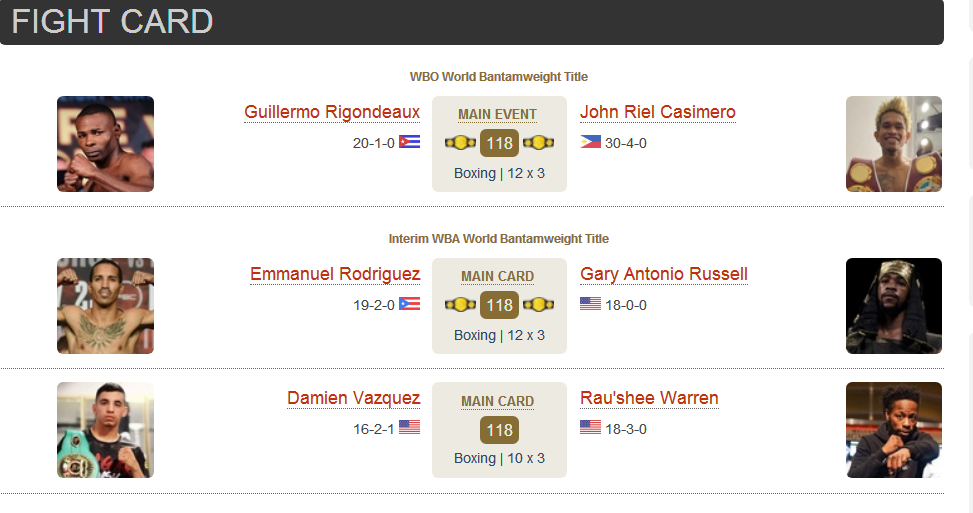Click the left title belt icon in main event

pos(460,143)
